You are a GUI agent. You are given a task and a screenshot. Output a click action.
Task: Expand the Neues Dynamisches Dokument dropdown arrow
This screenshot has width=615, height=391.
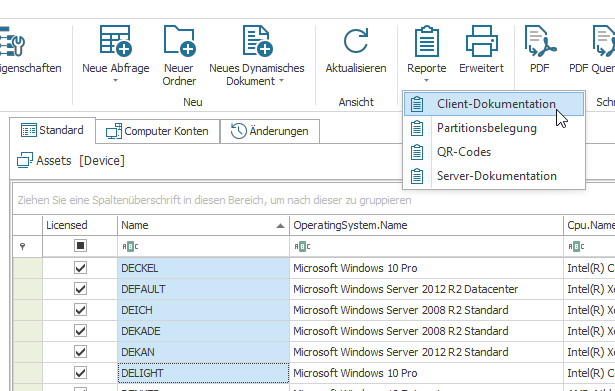point(281,81)
